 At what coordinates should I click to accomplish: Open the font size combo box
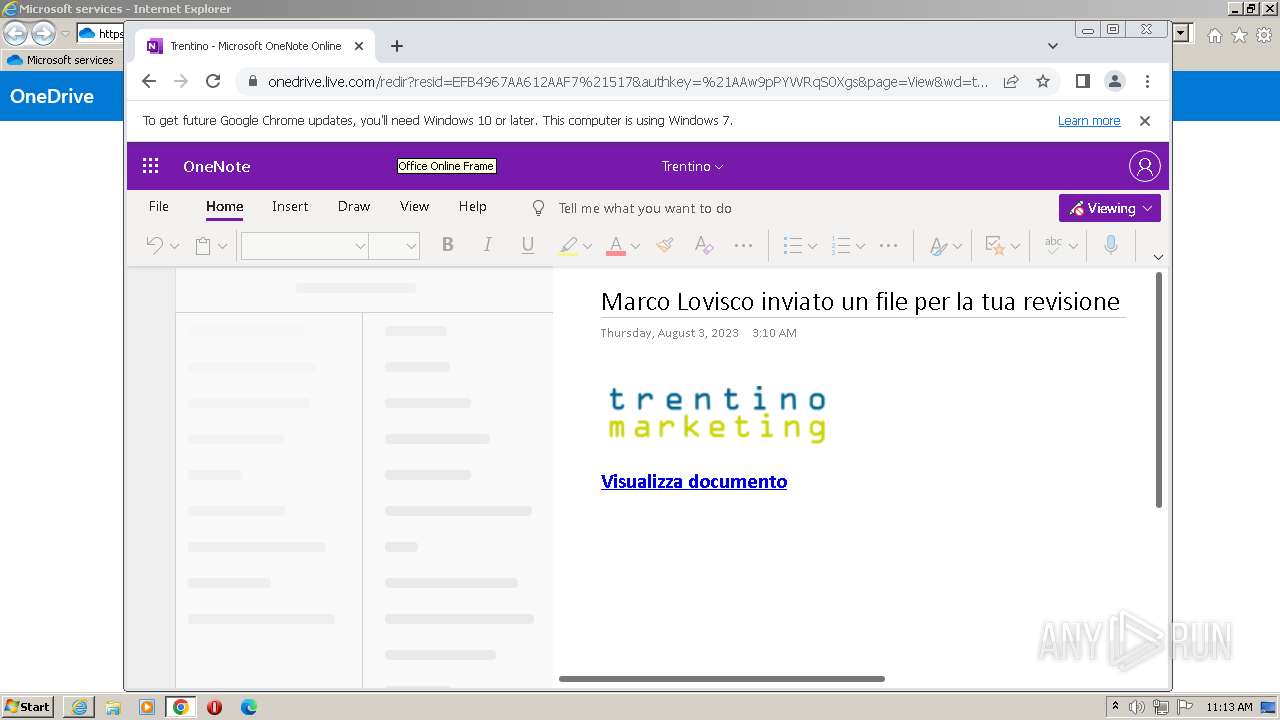point(394,246)
